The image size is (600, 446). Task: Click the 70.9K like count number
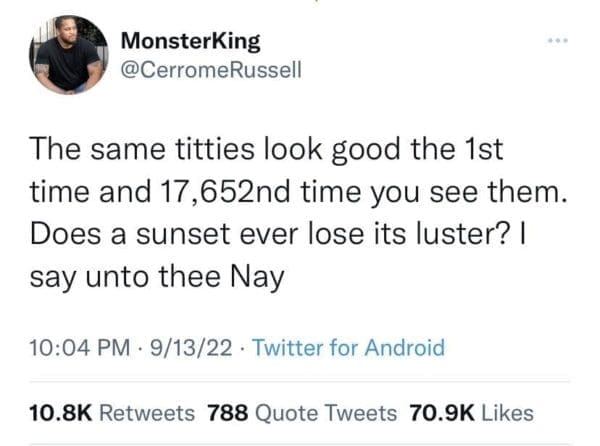click(x=440, y=412)
